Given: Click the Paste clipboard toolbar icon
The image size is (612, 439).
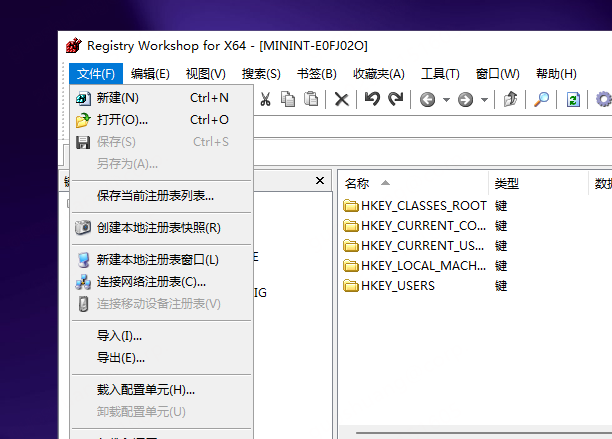Looking at the screenshot, I should click(x=311, y=99).
